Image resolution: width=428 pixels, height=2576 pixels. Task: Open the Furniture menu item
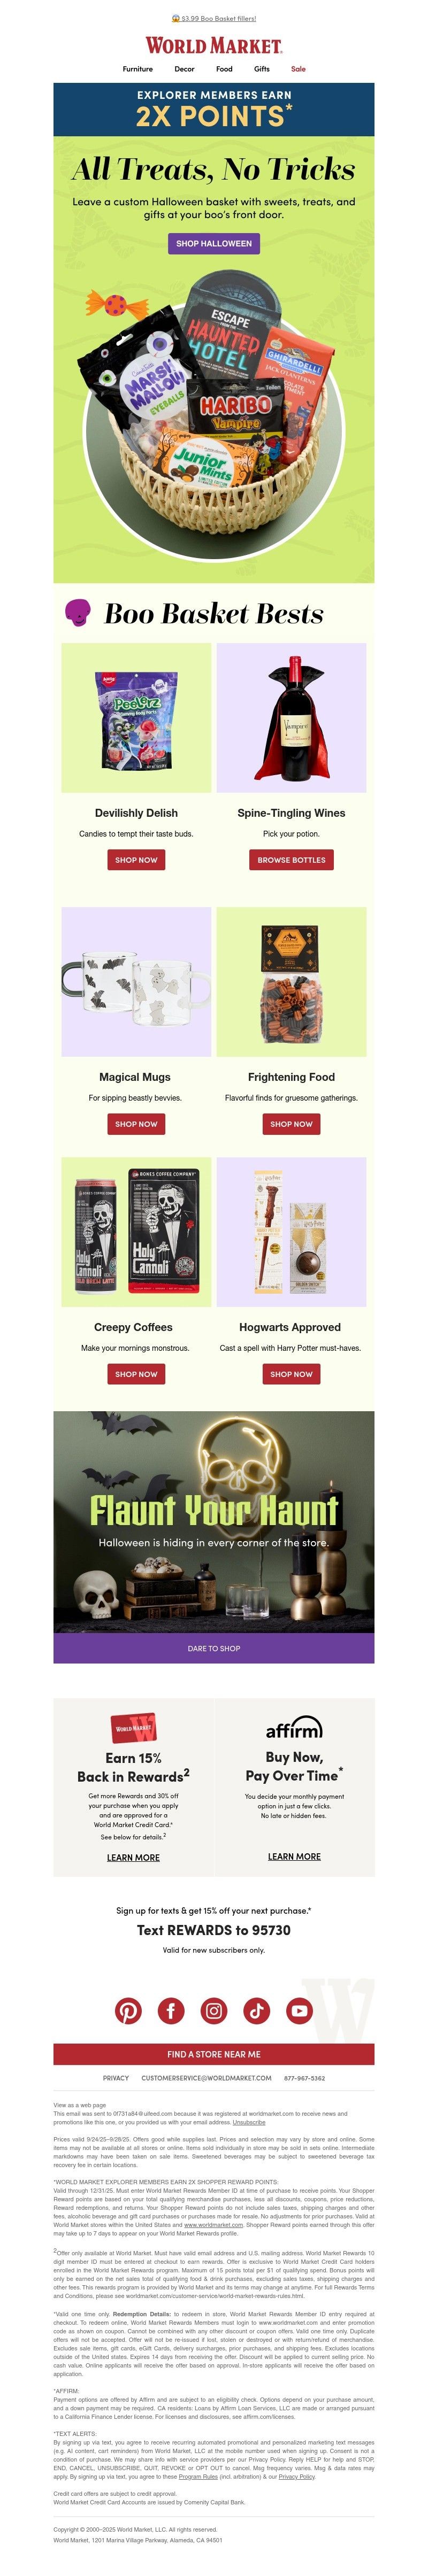point(138,69)
